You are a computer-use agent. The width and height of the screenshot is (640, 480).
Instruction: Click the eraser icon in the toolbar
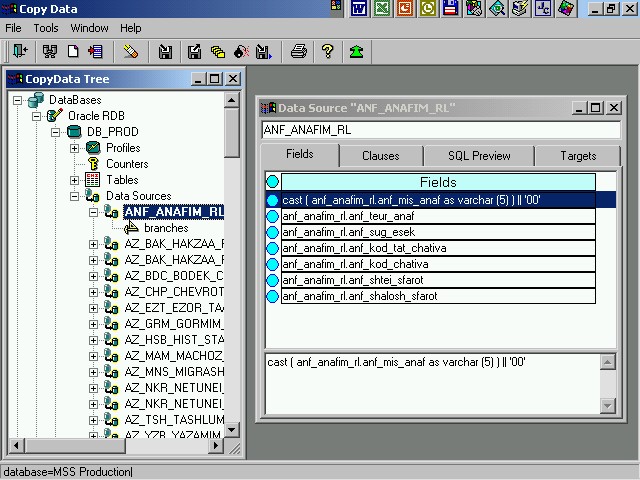(131, 51)
